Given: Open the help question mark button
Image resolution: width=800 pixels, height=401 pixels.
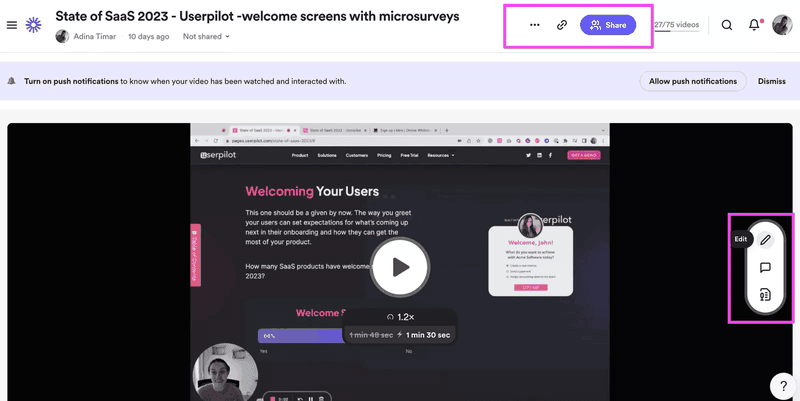Looking at the screenshot, I should (782, 386).
